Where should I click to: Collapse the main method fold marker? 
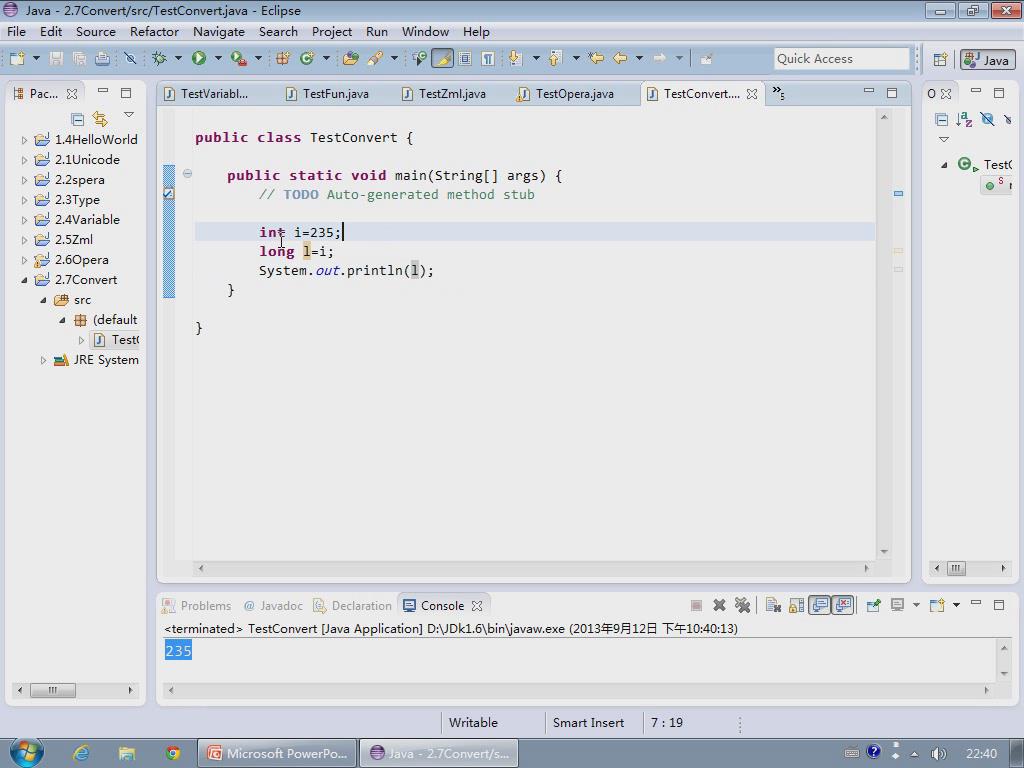[x=187, y=174]
